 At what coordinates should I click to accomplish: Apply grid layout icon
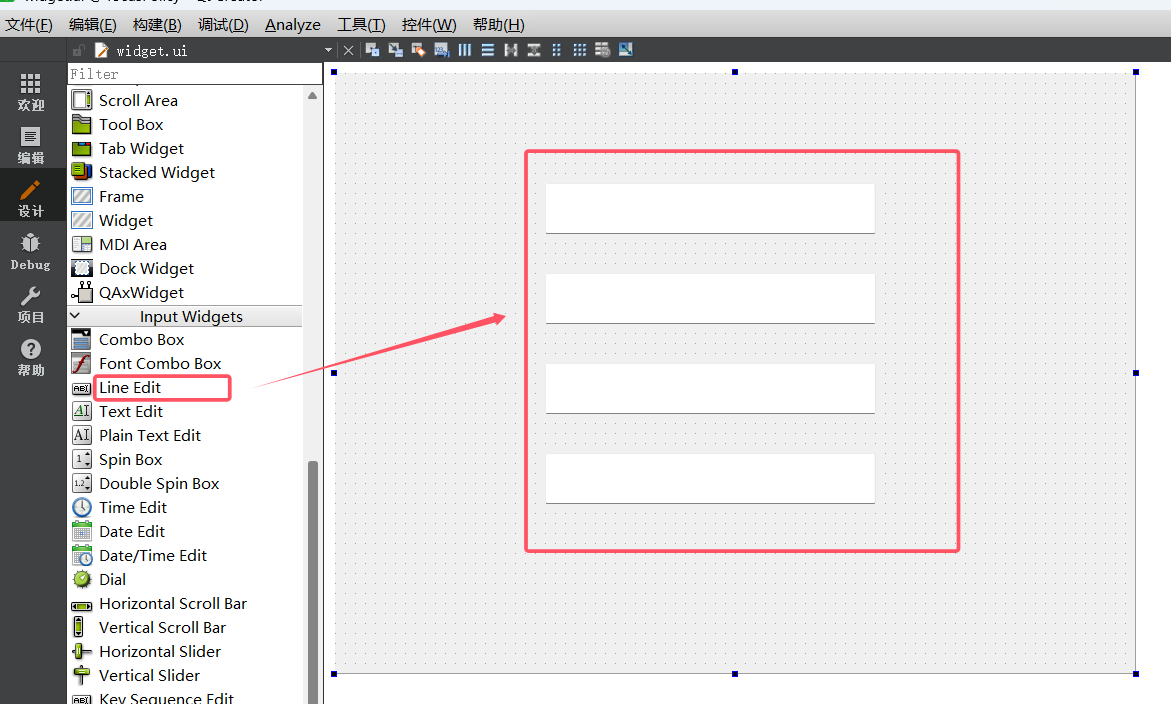click(x=580, y=50)
